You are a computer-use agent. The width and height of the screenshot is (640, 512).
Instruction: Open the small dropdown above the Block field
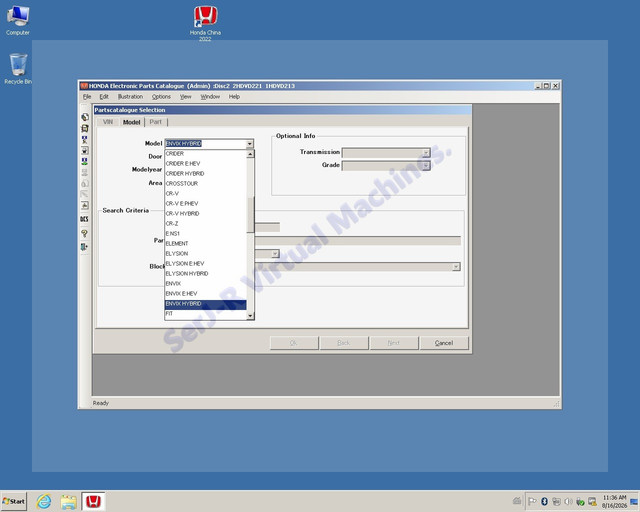[275, 254]
